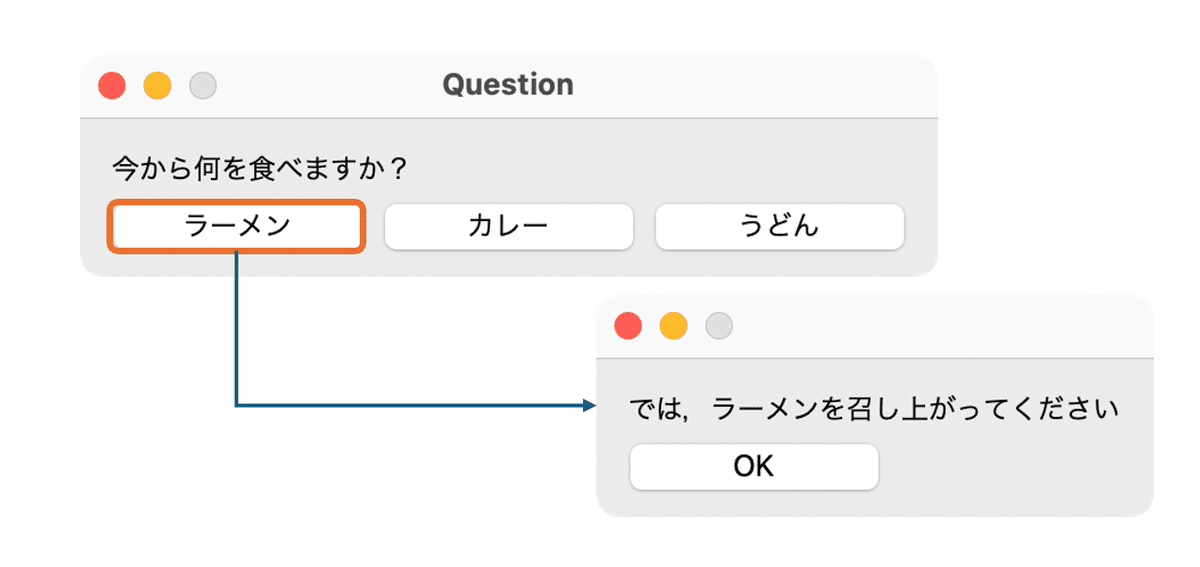
Task: Click the empty title bar above the OK dialog
Action: (940, 327)
